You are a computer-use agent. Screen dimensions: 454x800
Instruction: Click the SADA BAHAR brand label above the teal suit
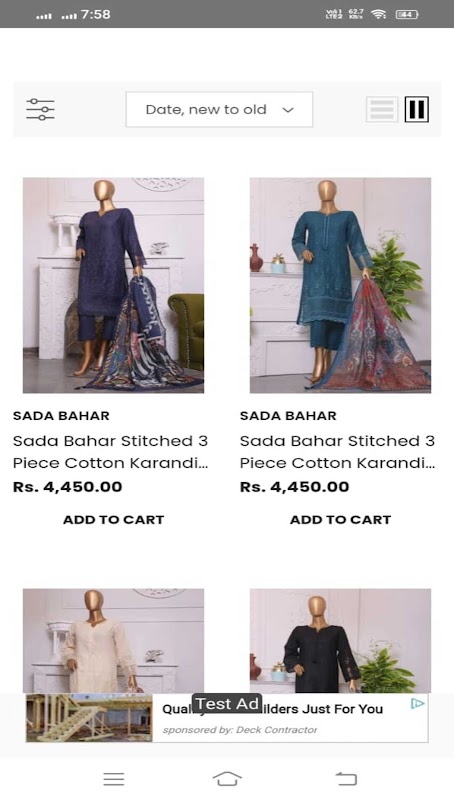(x=288, y=416)
